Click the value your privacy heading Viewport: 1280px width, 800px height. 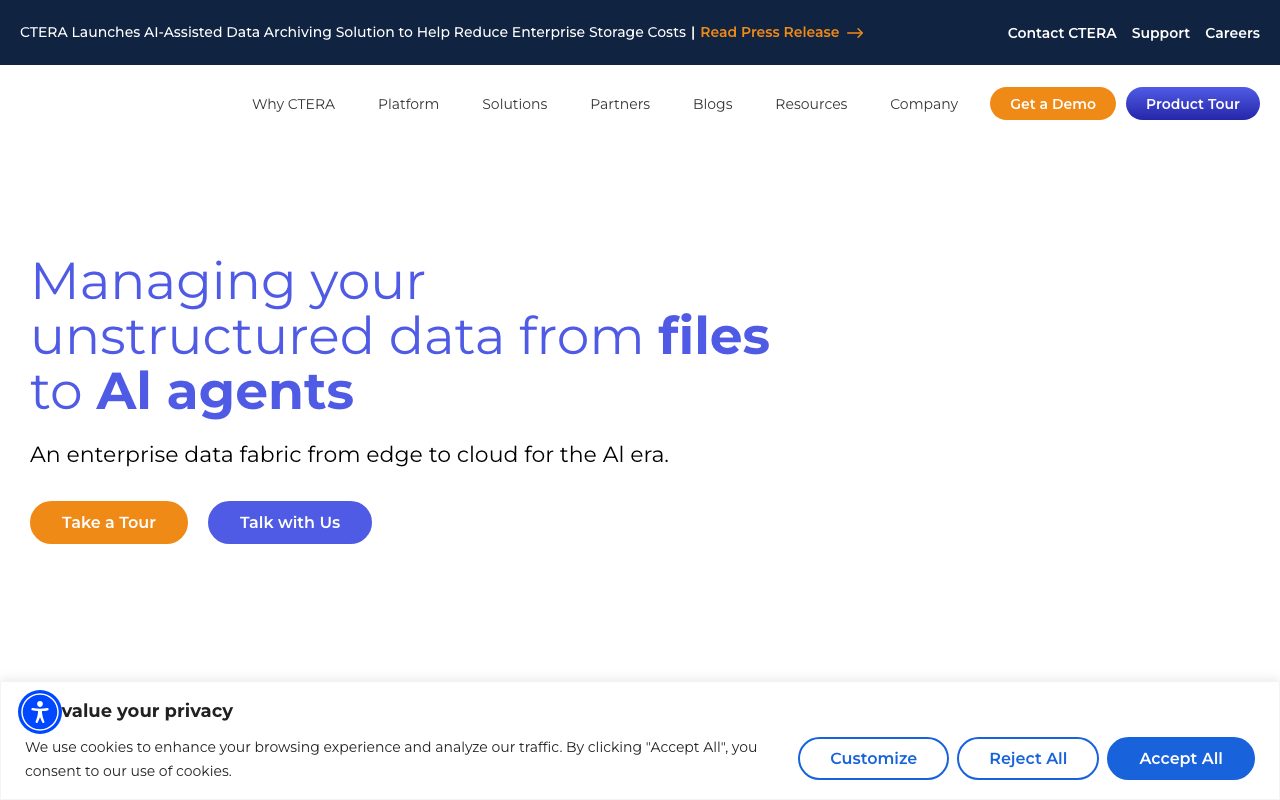147,711
